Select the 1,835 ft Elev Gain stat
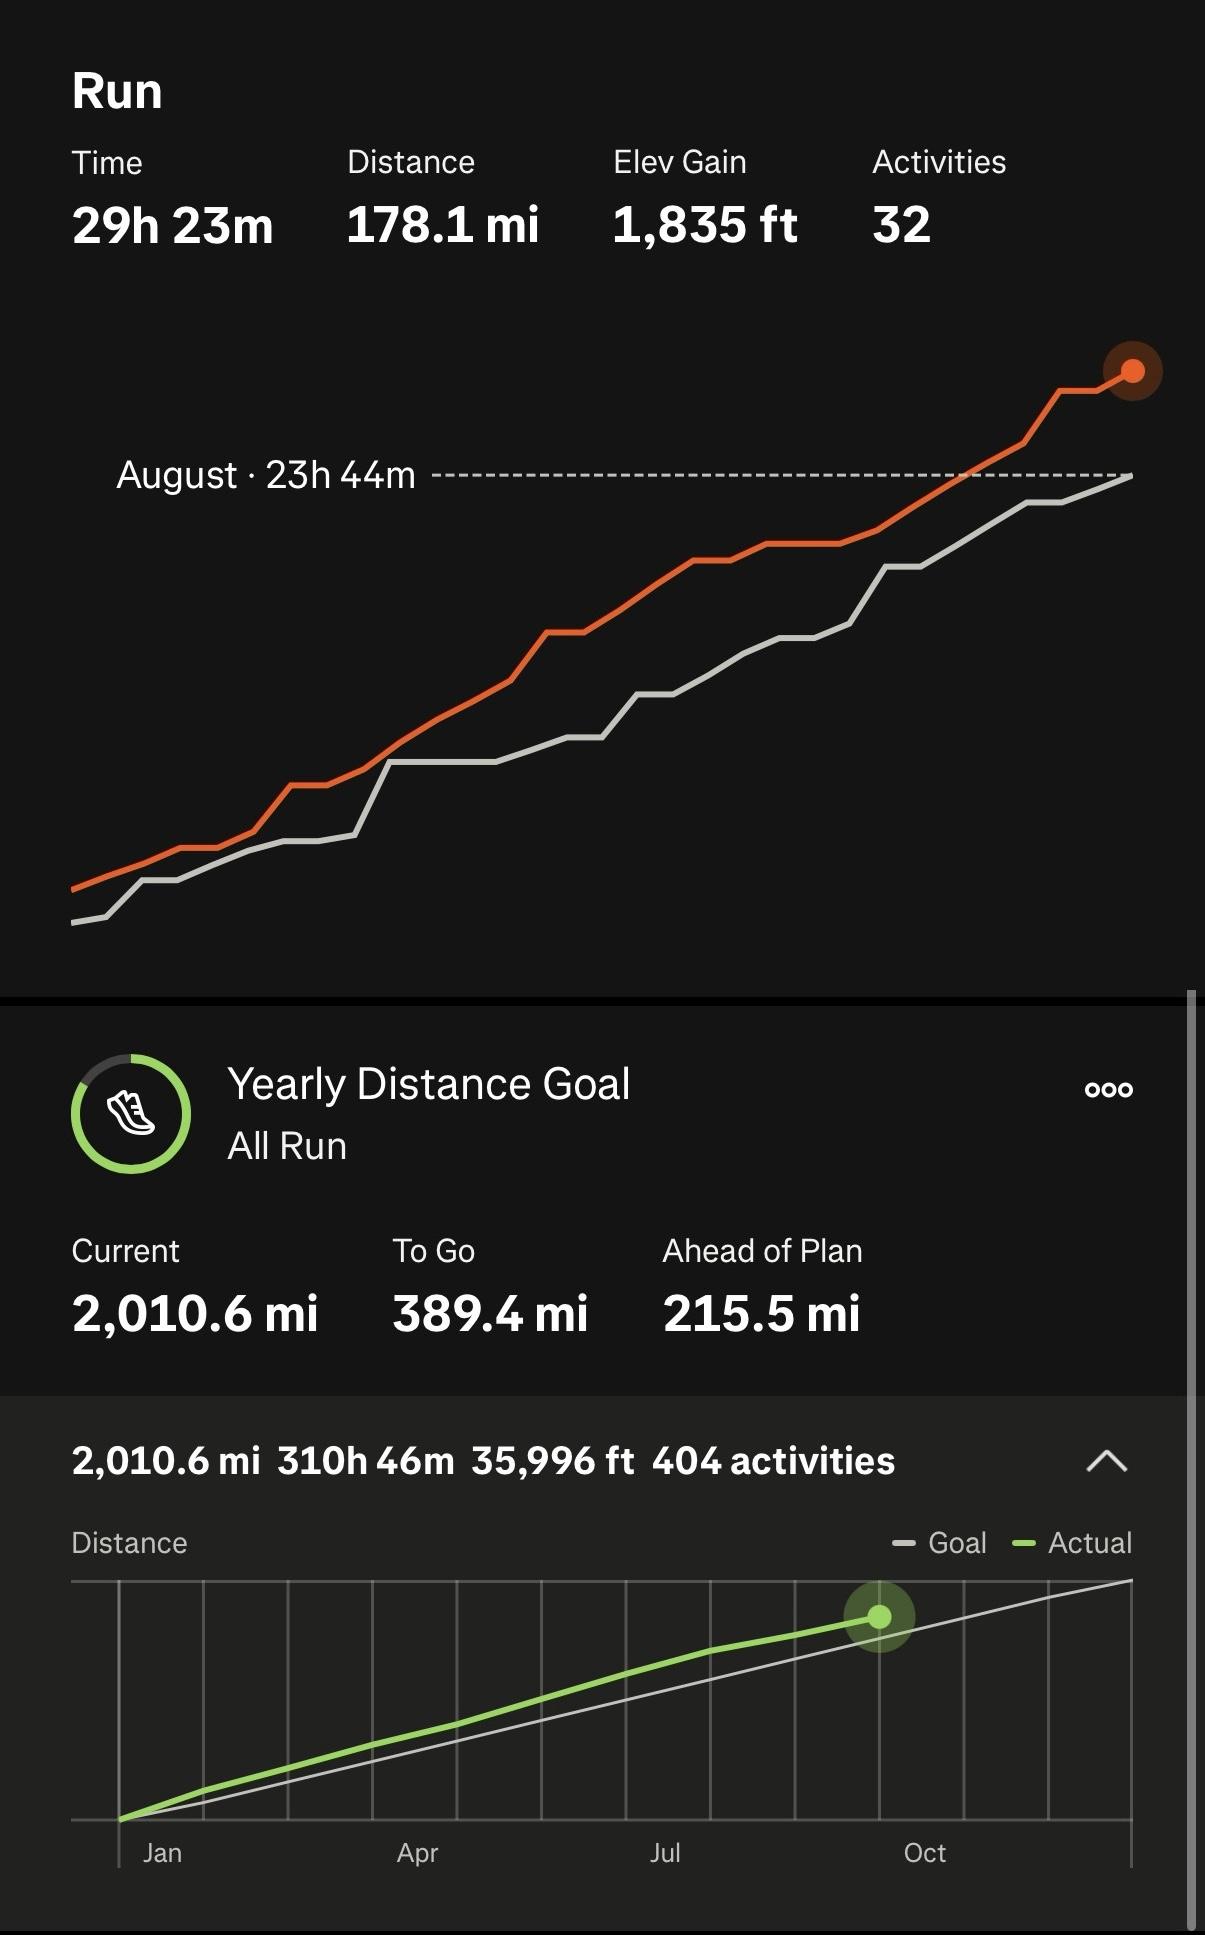 (x=704, y=225)
